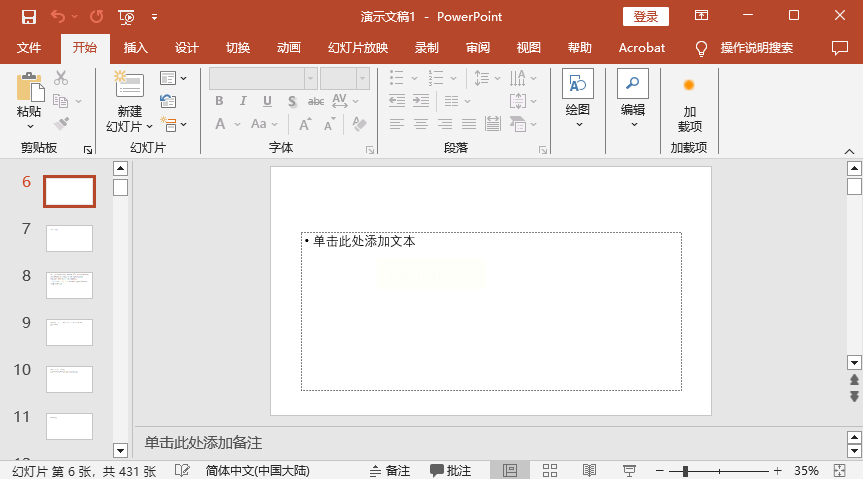The image size is (863, 479).
Task: Save the presentation from the quick access toolbar
Action: [x=28, y=17]
